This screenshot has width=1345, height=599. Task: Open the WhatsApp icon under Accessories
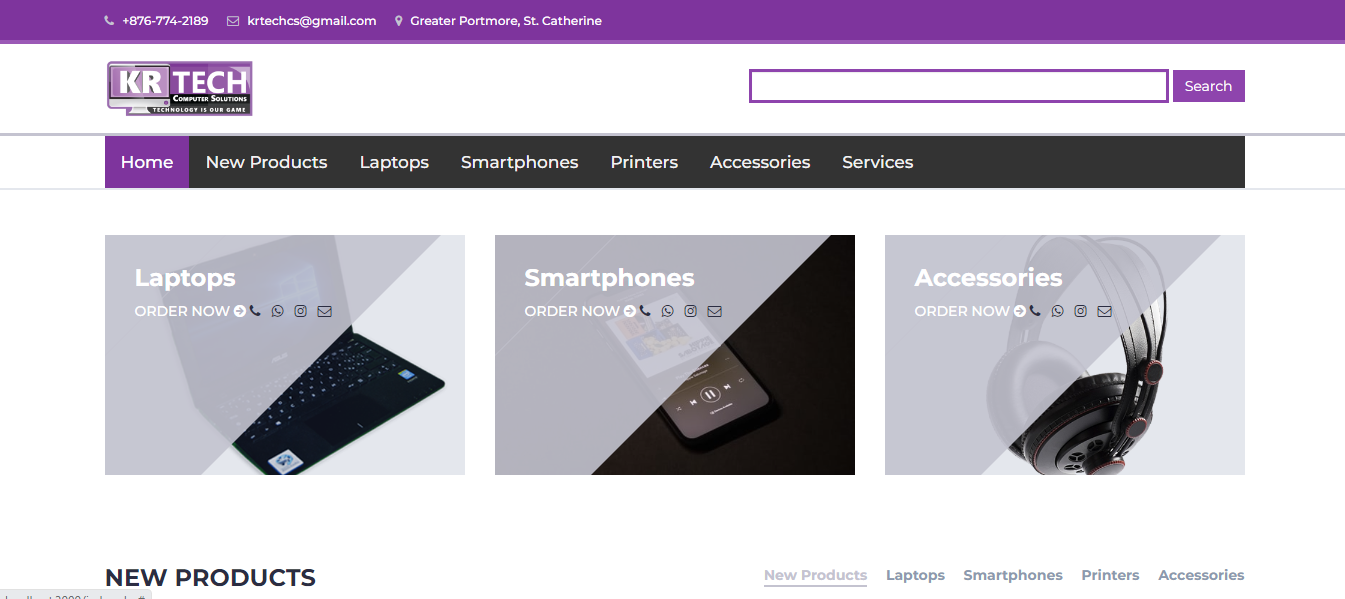click(x=1058, y=311)
